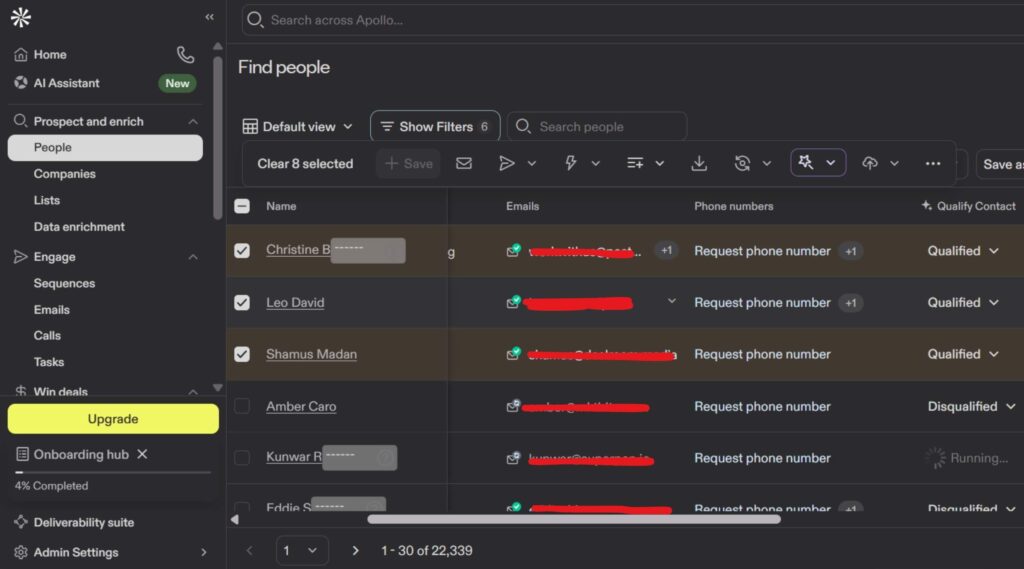Collapse the Prospect and enrich section
This screenshot has width=1024, height=569.
[193, 122]
